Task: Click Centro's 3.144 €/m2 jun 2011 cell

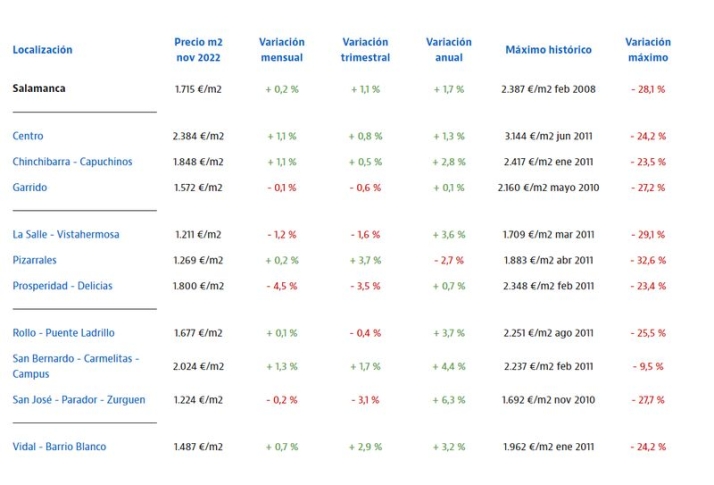Action: pos(548,136)
